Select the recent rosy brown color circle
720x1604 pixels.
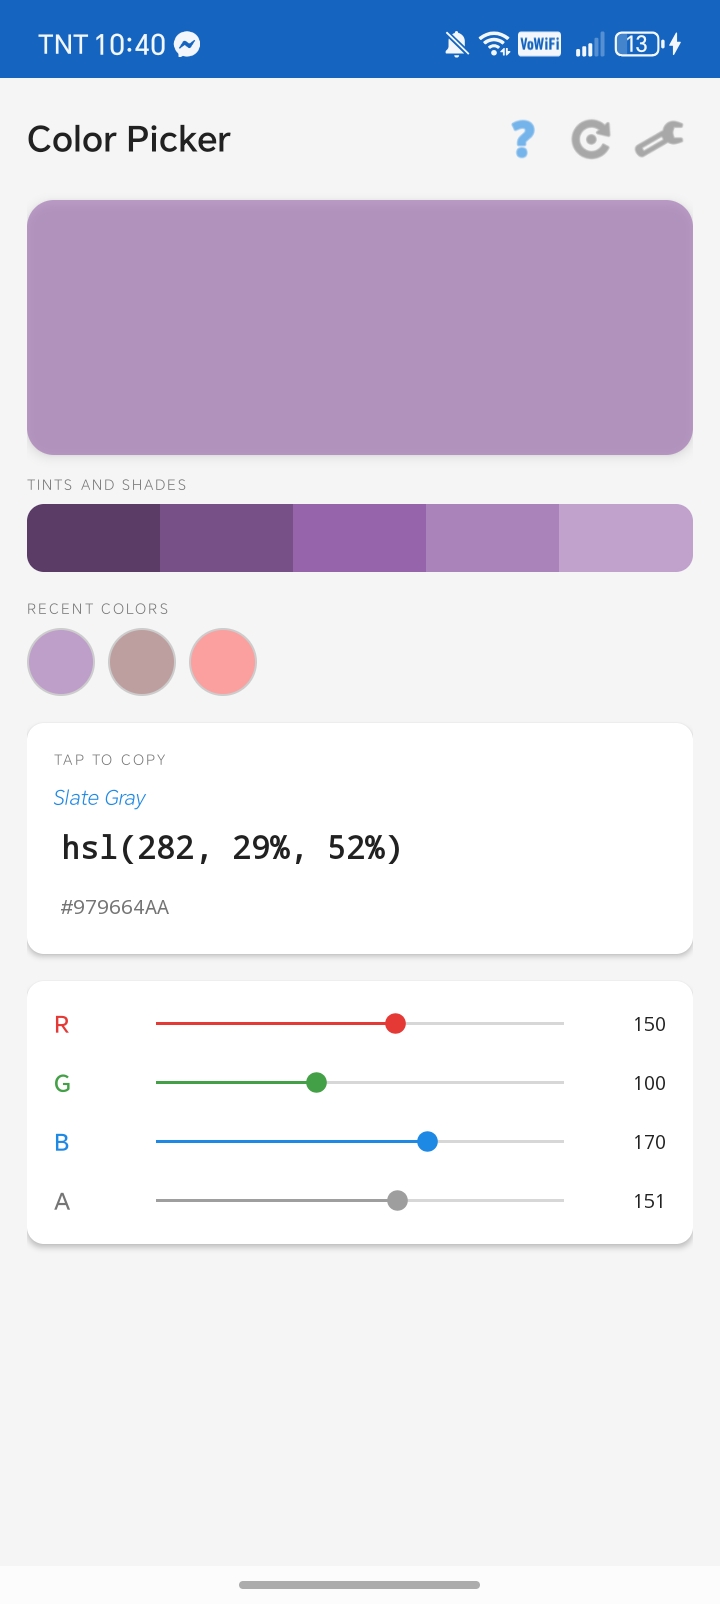tap(142, 662)
